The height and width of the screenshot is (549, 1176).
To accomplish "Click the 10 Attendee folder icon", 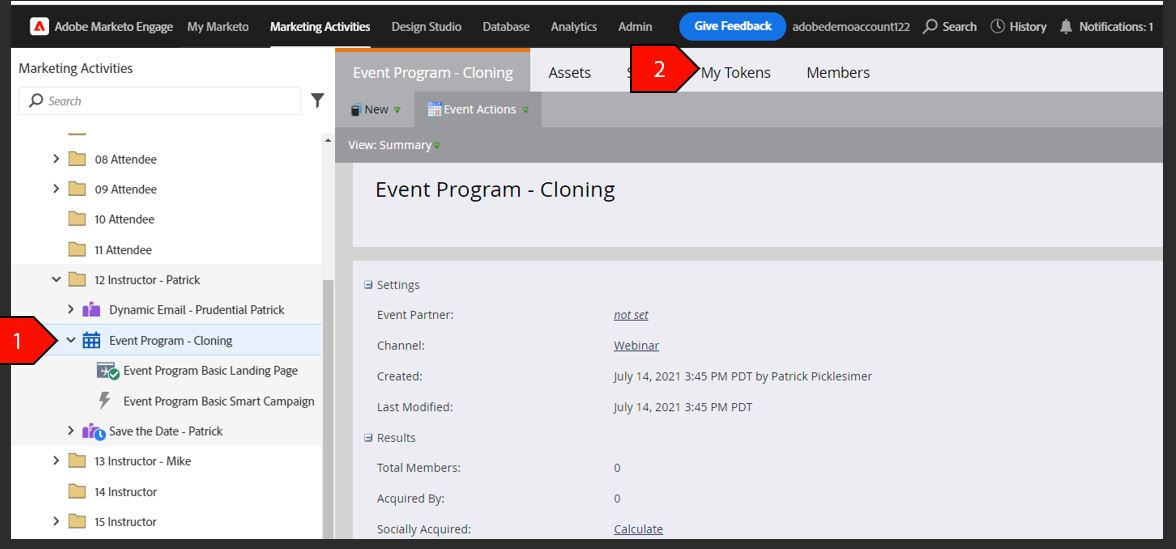I will [x=76, y=219].
